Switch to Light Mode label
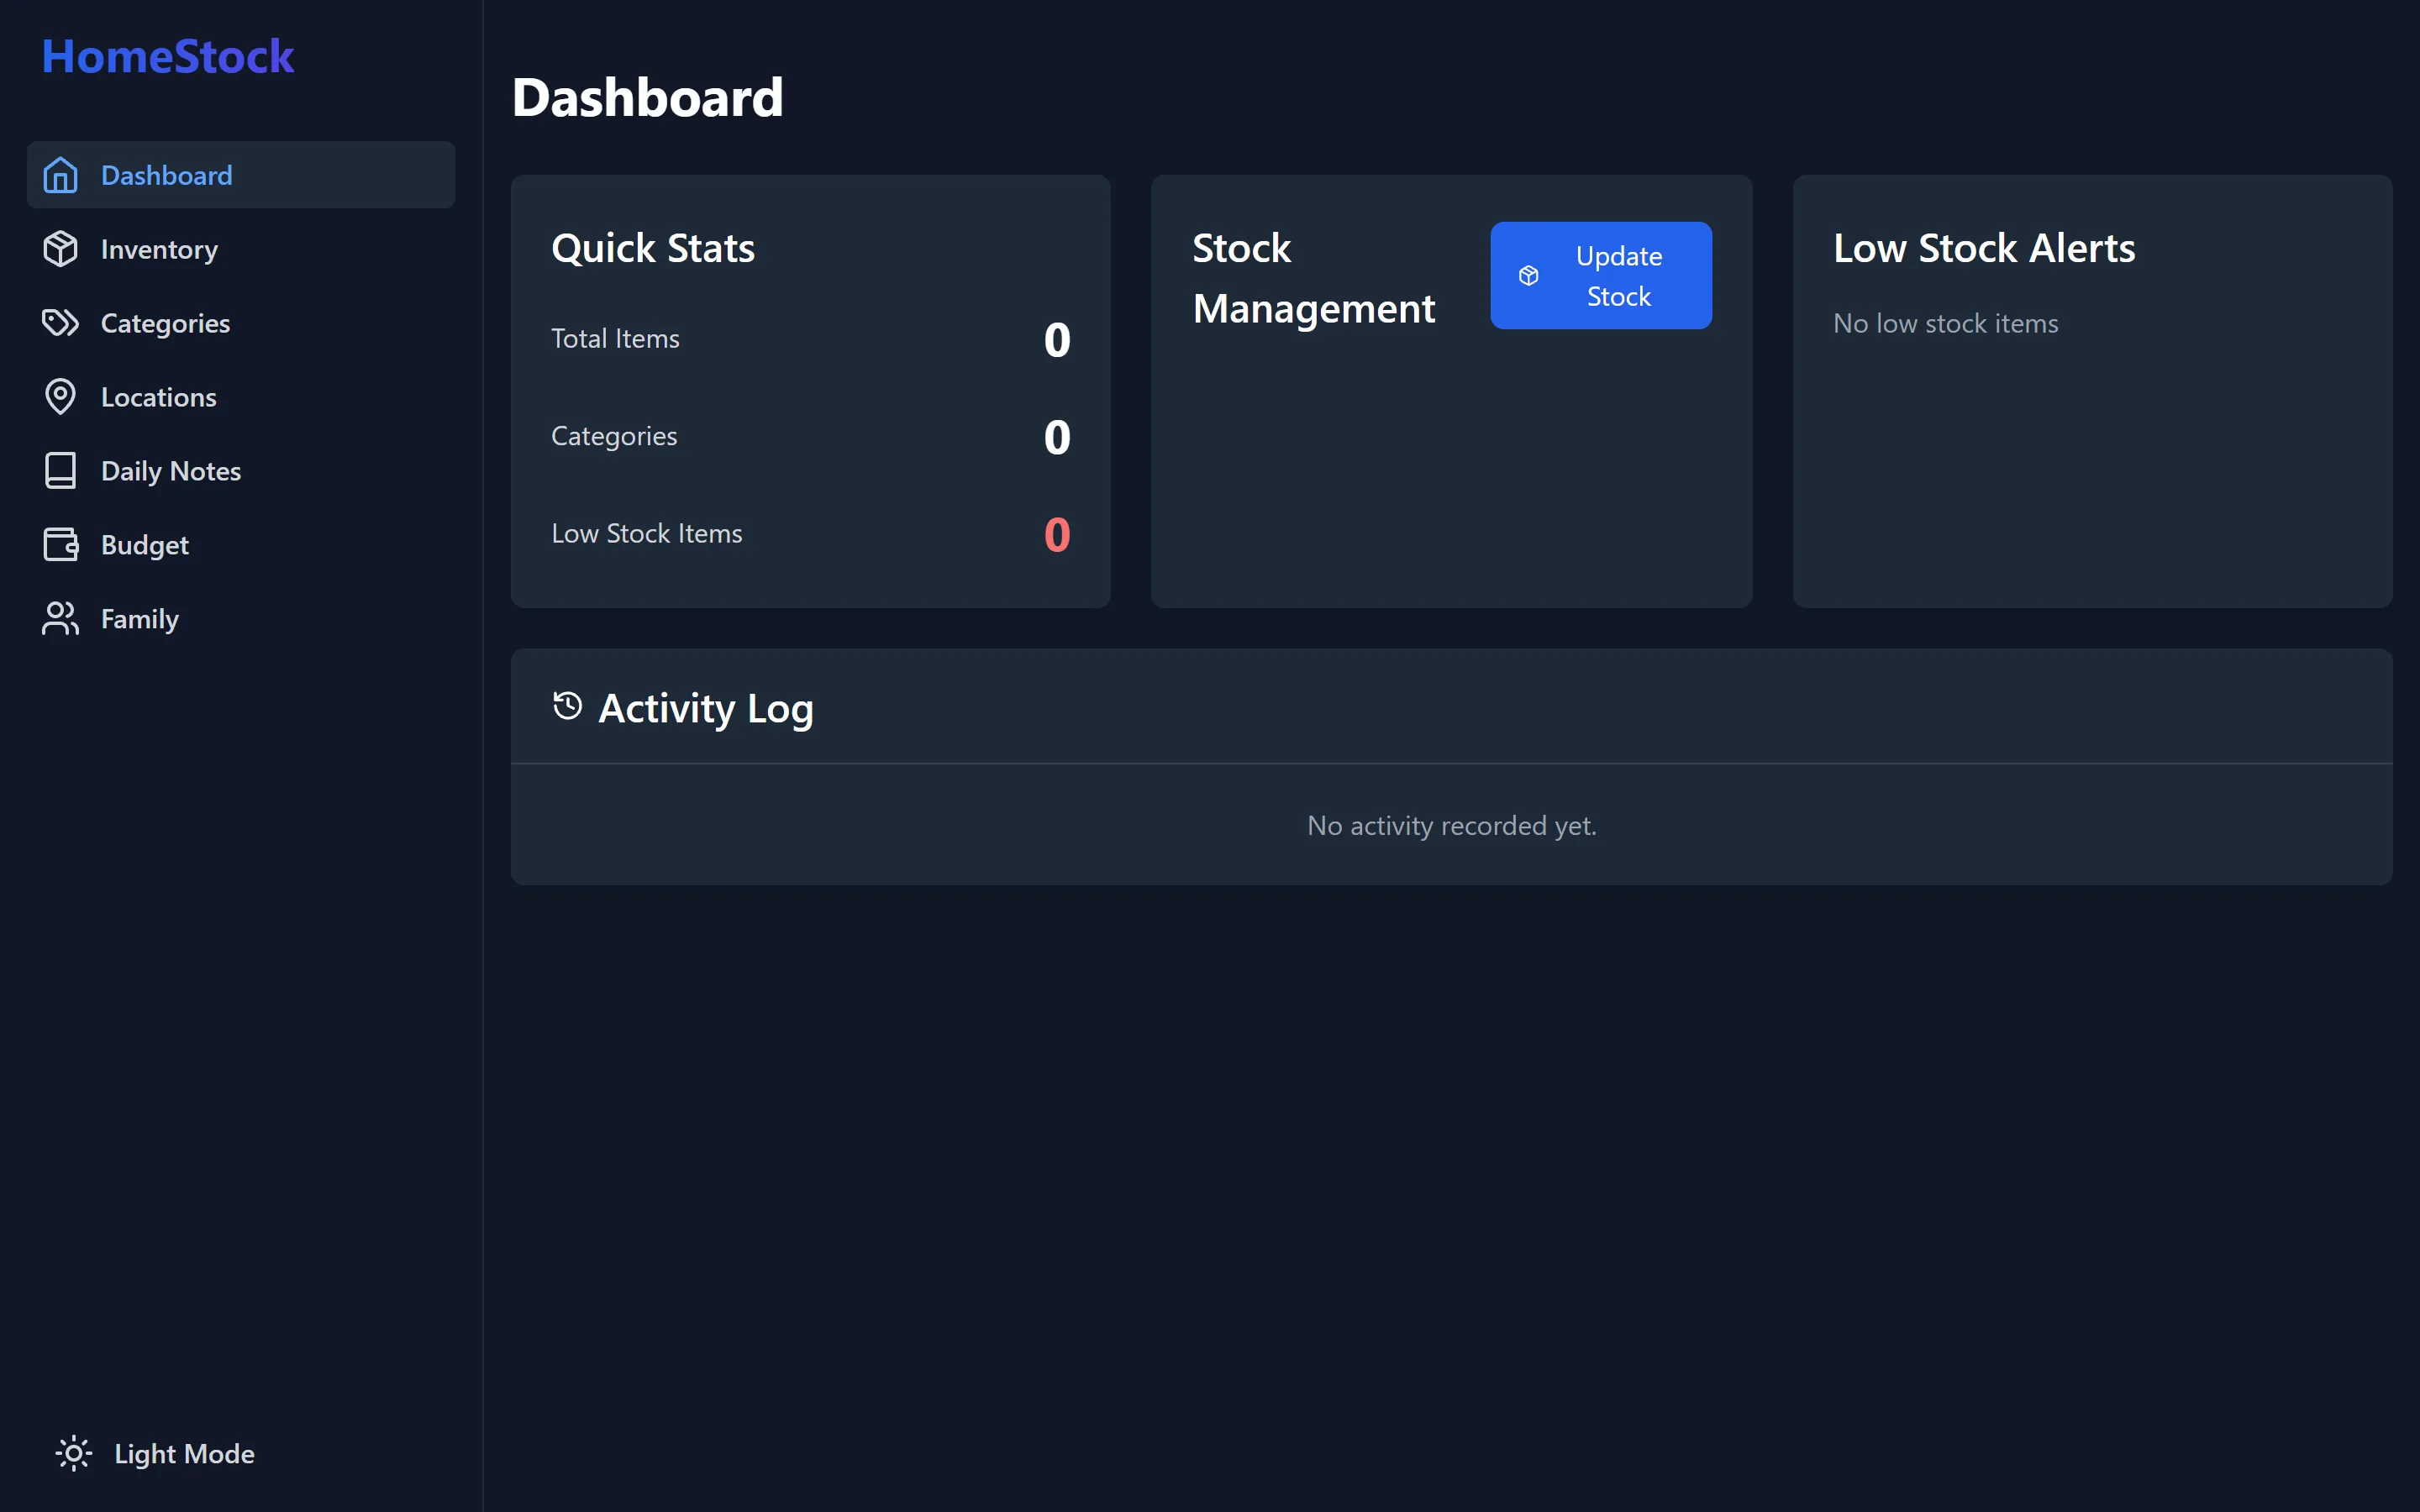The width and height of the screenshot is (2420, 1512). click(184, 1453)
